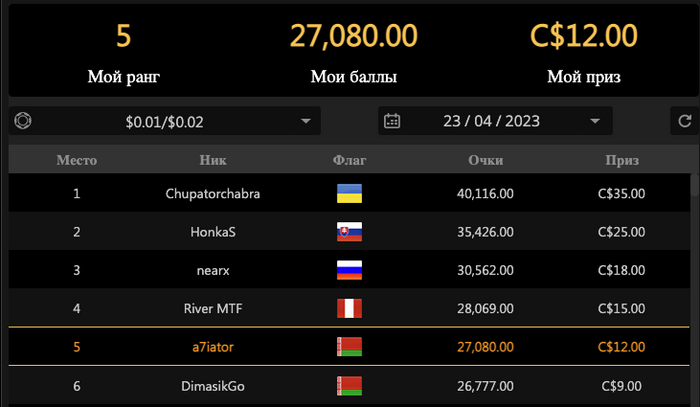Select player Chupatorchabra in the leaderboard
Viewport: 700px width, 407px height.
212,194
